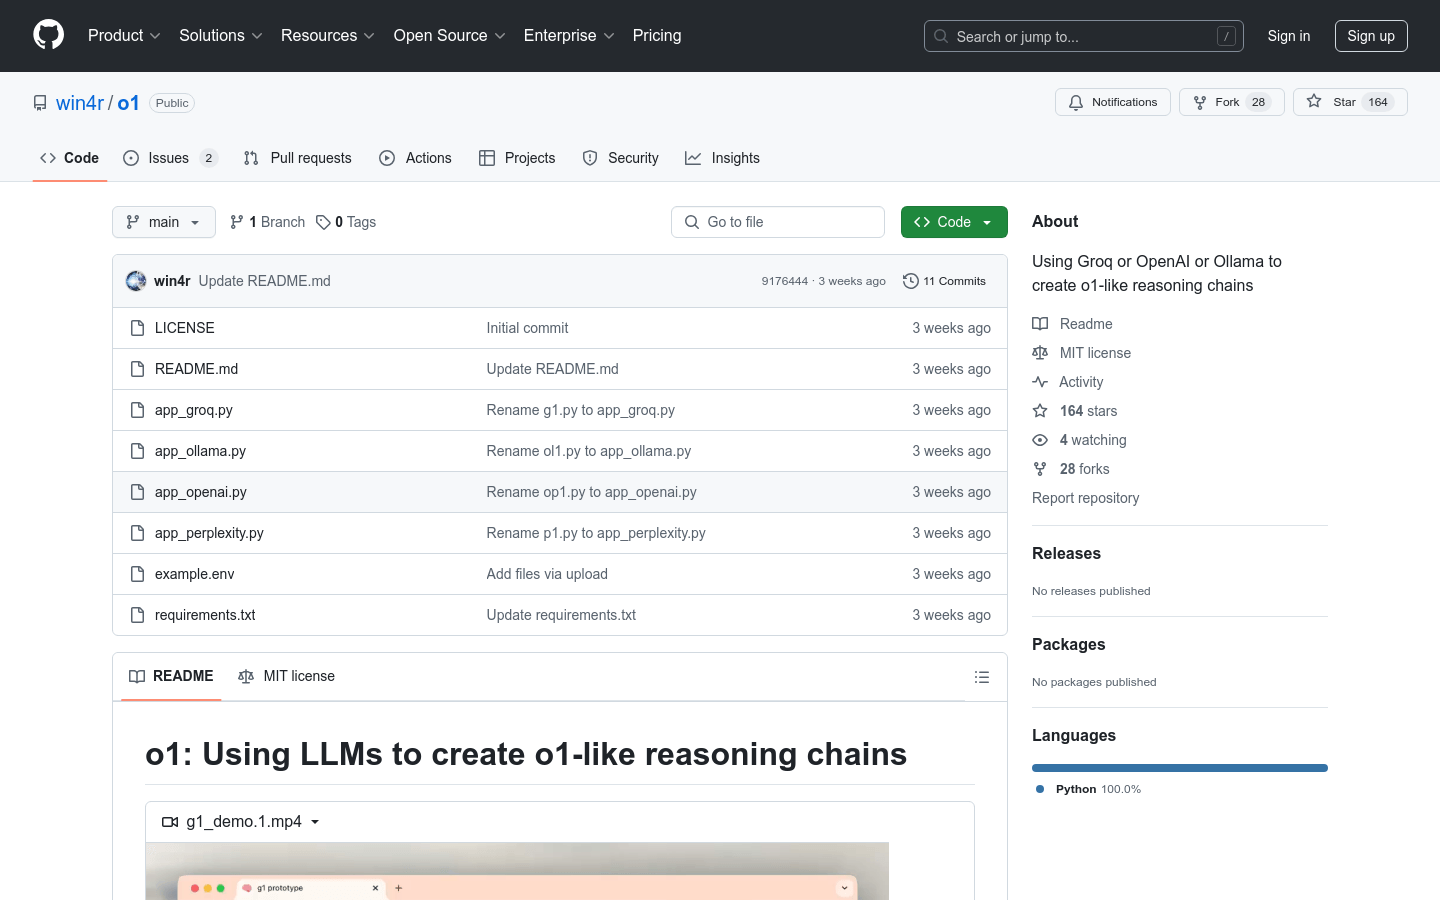
Task: Switch to the Projects tab
Action: [517, 158]
